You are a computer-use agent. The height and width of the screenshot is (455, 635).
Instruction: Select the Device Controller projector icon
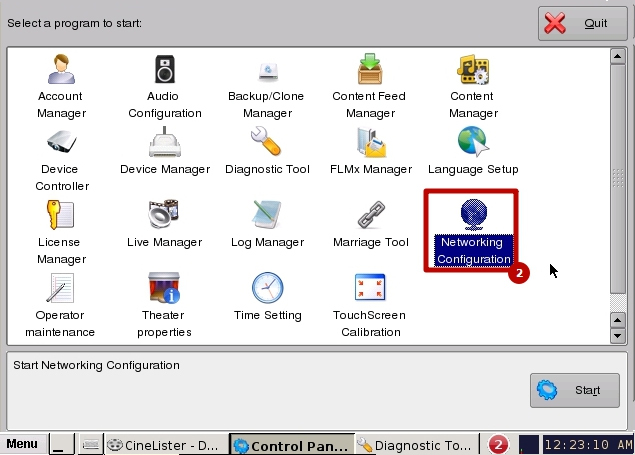tap(61, 142)
